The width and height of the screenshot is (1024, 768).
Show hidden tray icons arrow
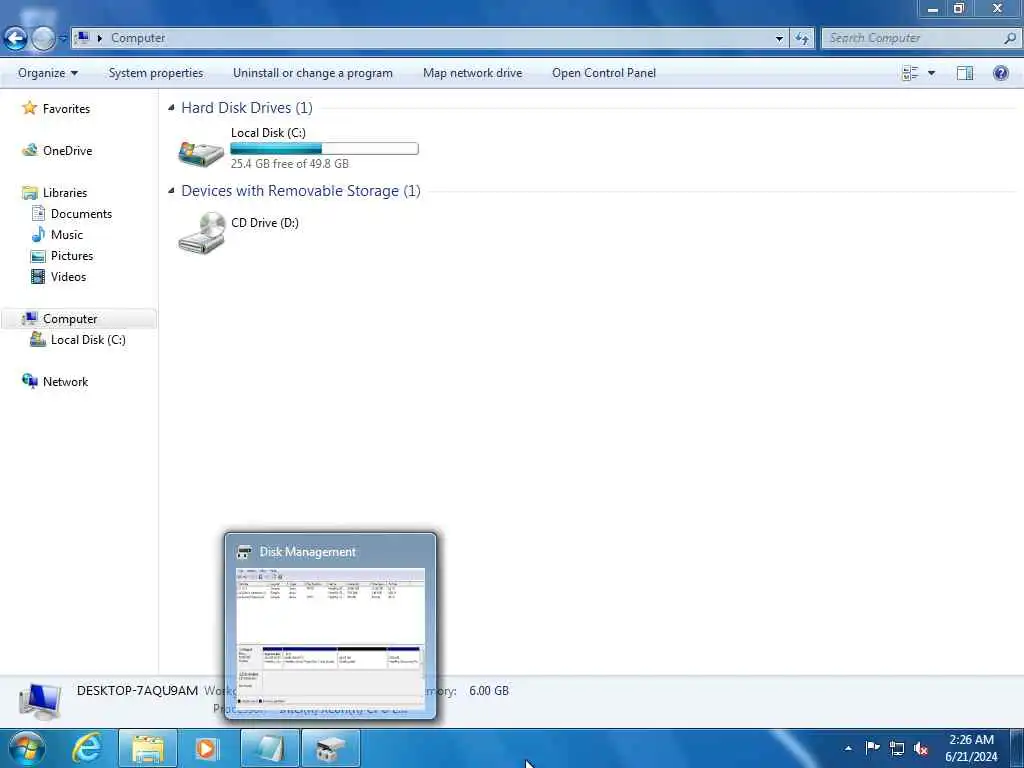click(848, 748)
